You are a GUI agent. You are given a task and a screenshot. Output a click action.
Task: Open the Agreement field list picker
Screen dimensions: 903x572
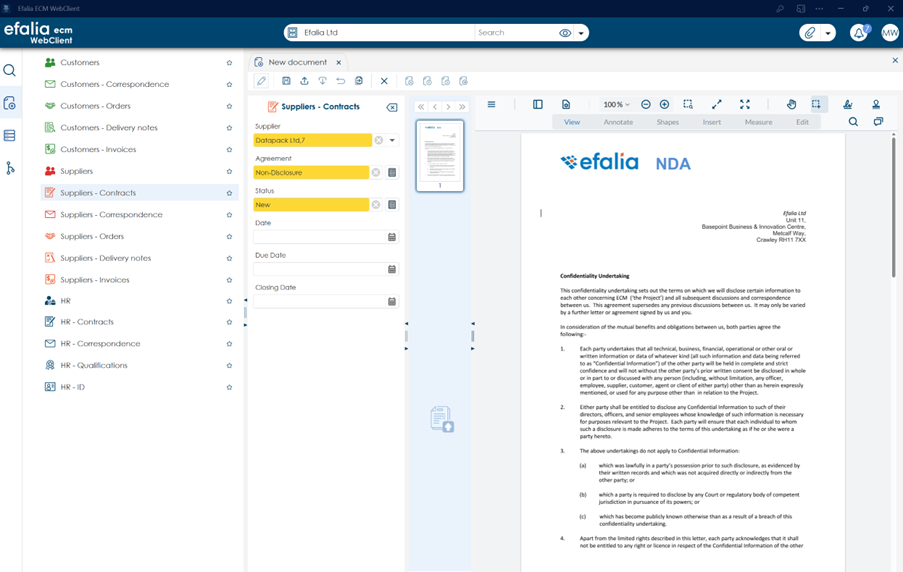coord(392,172)
